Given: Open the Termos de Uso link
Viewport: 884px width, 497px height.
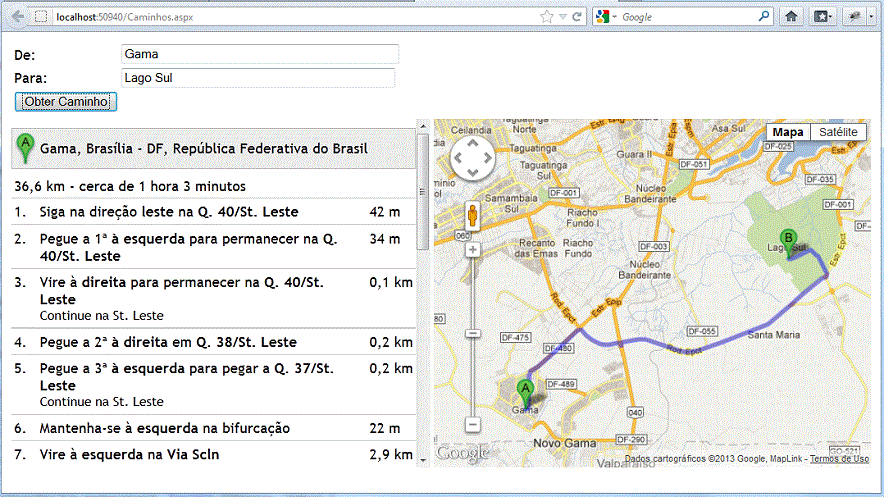Looking at the screenshot, I should (838, 459).
